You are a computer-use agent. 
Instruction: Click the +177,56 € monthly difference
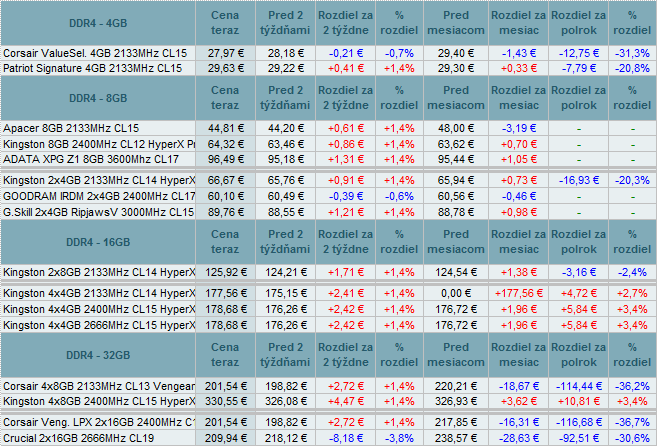(519, 293)
